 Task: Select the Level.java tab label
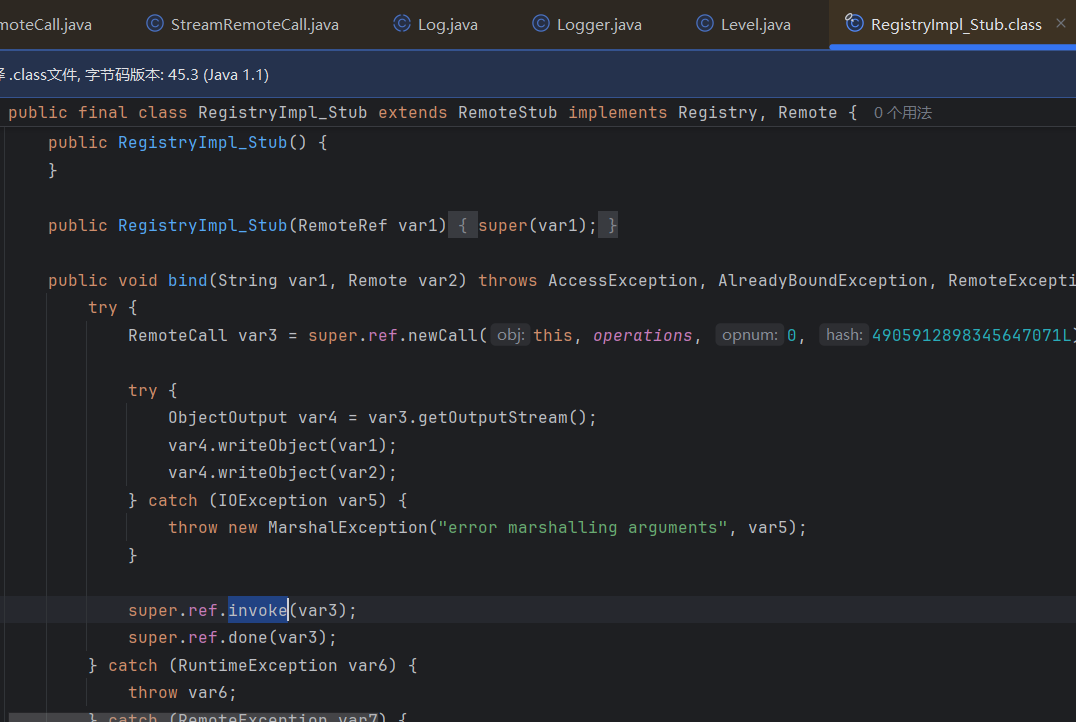[x=755, y=24]
